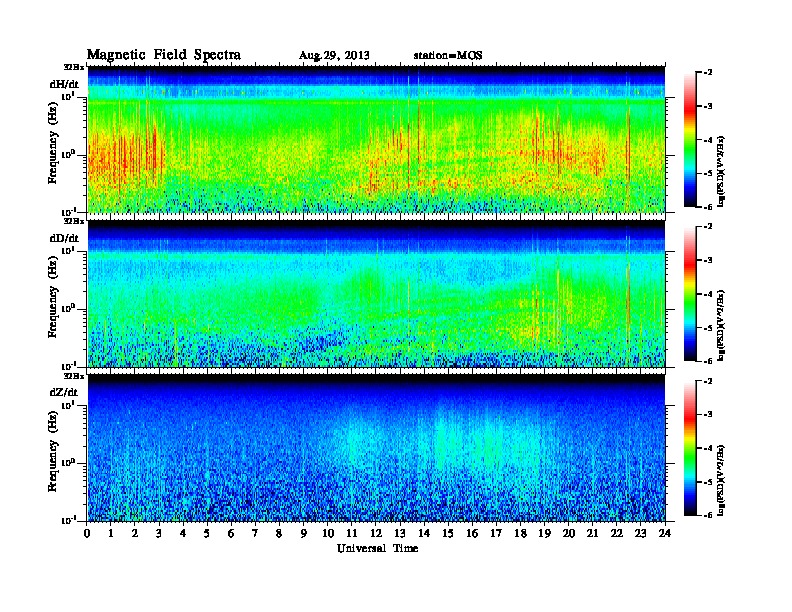Image resolution: width=792 pixels, height=612 pixels.
Task: Click the "-3" tick on the dH/dt color scale
Action: 708,106
